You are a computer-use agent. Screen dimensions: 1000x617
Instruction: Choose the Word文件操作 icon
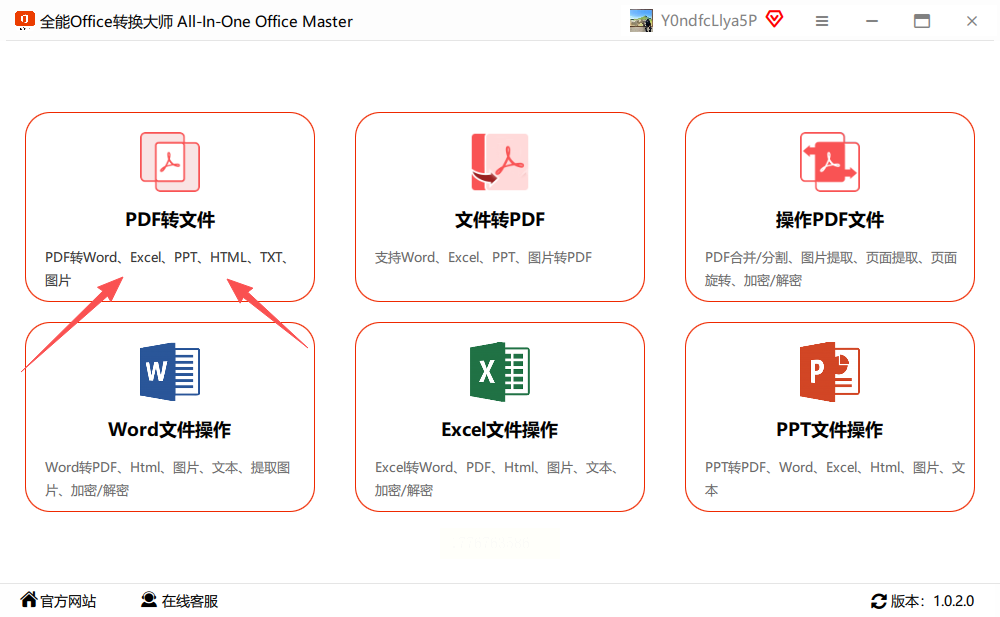pos(170,372)
